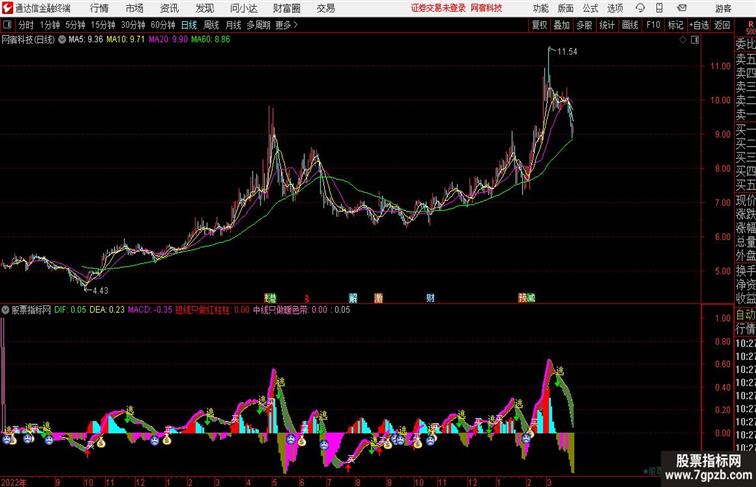756x487 pixels.
Task: Toggle the left panel icon beside 分时
Action: [7, 25]
